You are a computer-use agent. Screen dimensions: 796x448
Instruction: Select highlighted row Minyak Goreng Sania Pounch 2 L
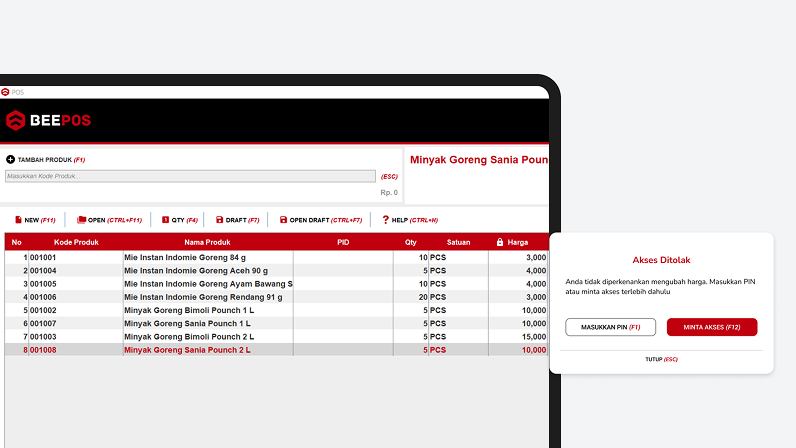[x=277, y=350]
